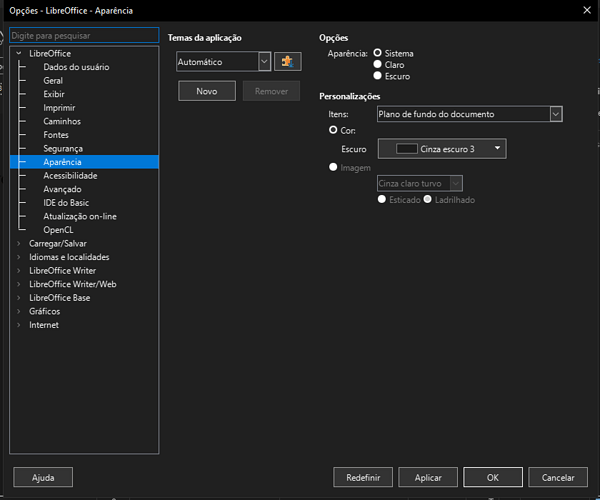Collapse the LibreOffice tree node
This screenshot has height=500, width=600.
[19, 53]
